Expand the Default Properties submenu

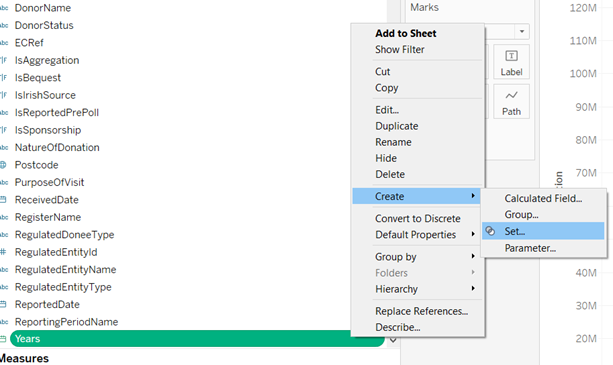(417, 234)
